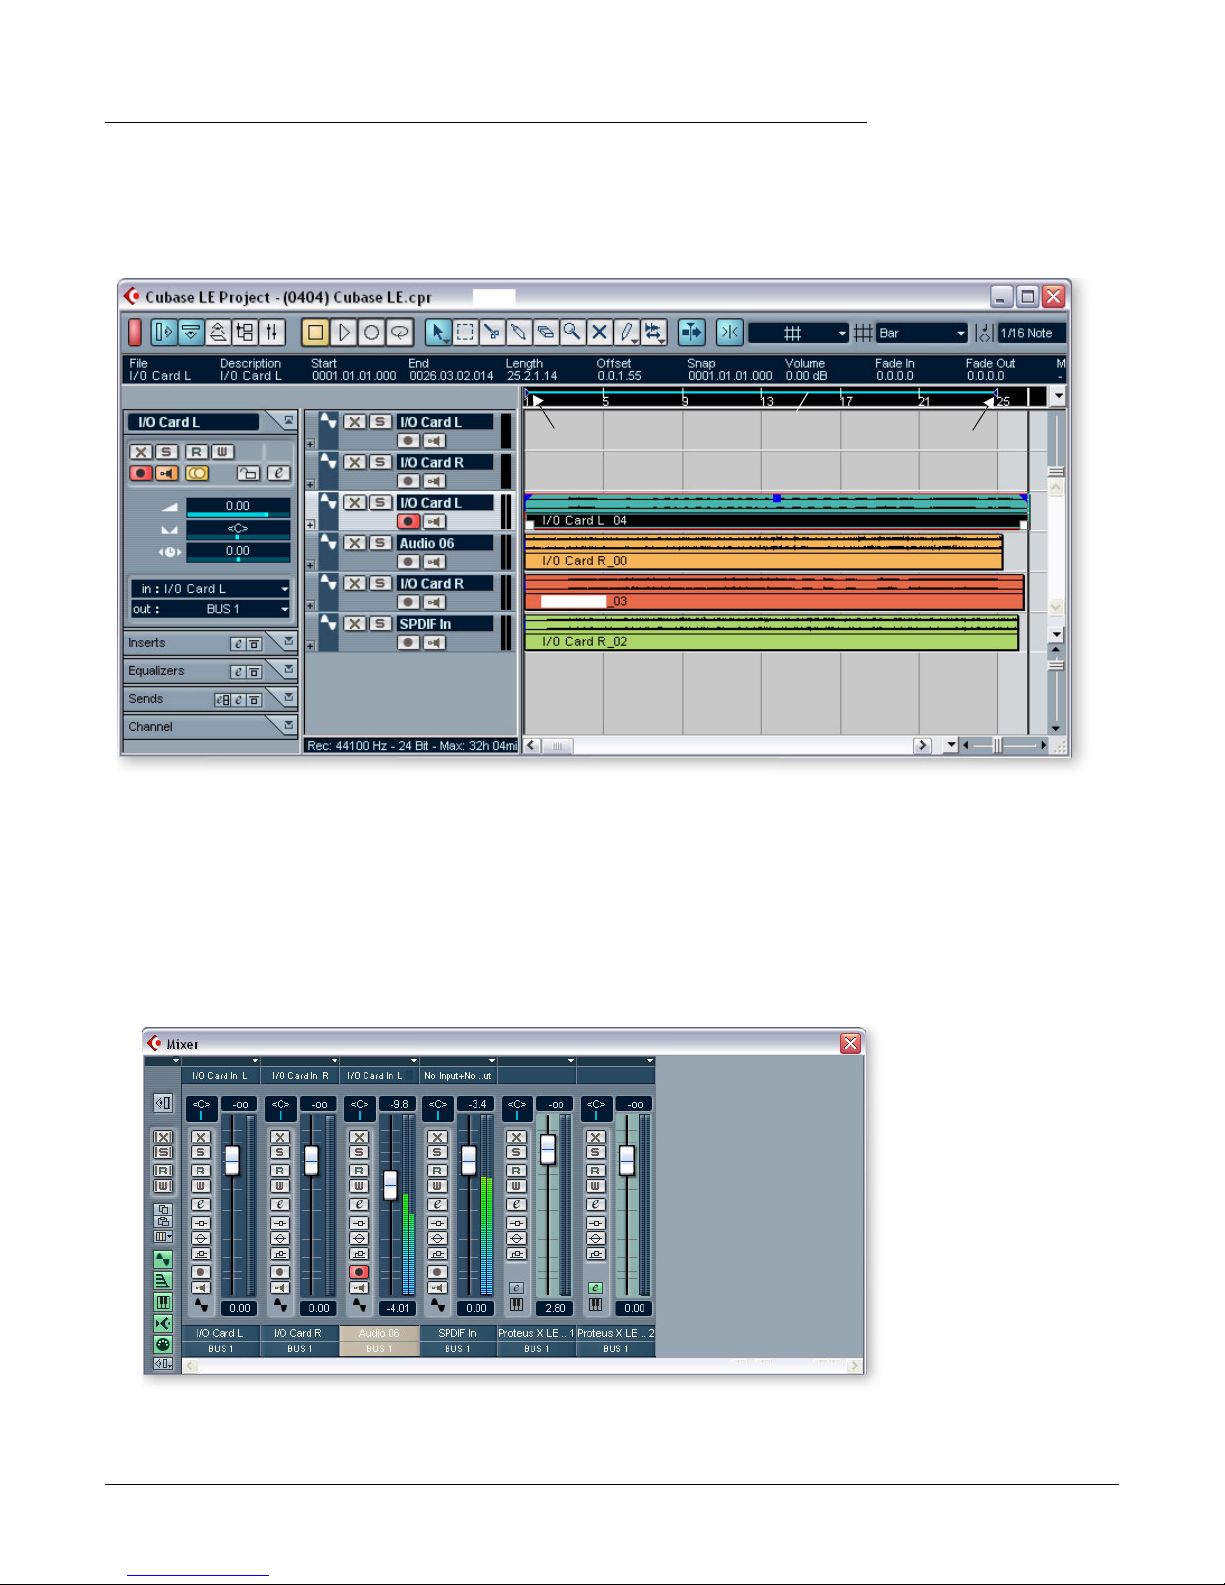This screenshot has width=1225, height=1585.
Task: Open the 'out : BUS 1' output dropdown
Action: pos(212,609)
